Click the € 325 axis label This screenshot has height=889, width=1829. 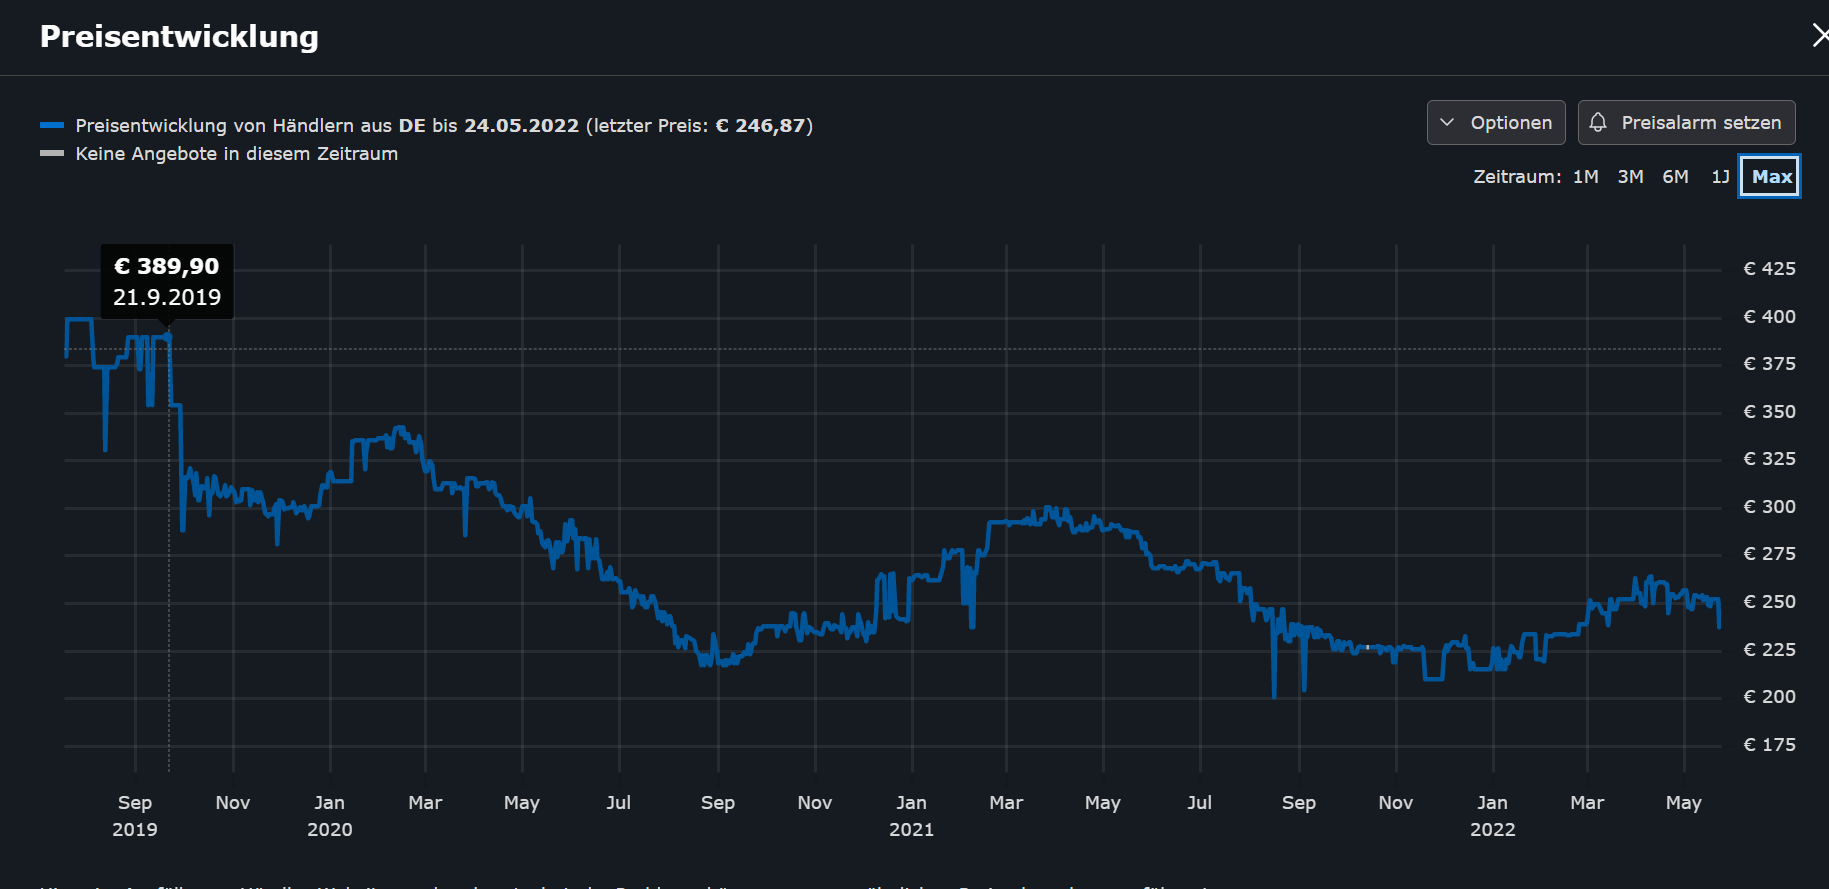coord(1769,459)
